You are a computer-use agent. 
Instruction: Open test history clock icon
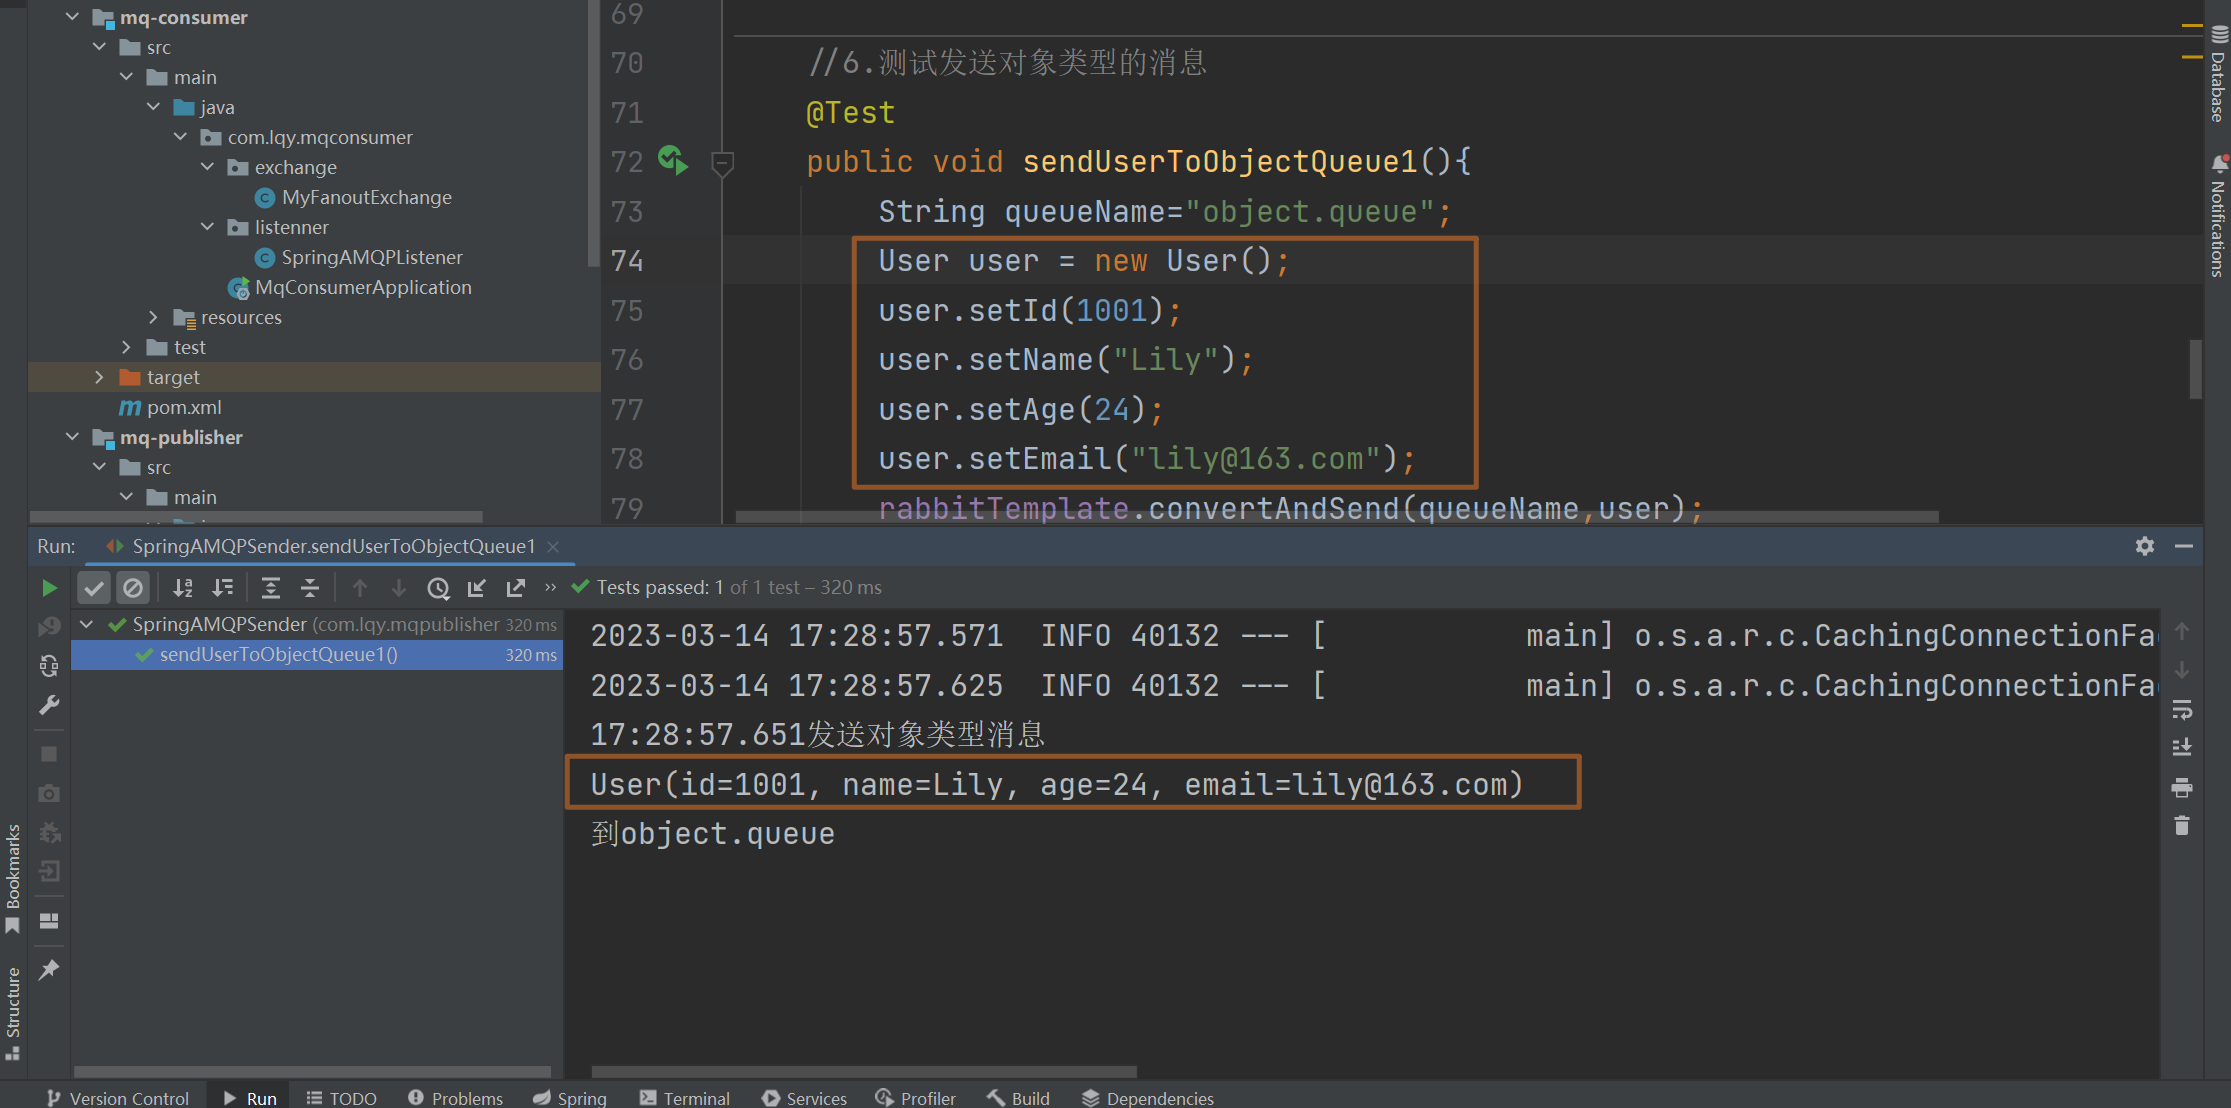(x=438, y=588)
